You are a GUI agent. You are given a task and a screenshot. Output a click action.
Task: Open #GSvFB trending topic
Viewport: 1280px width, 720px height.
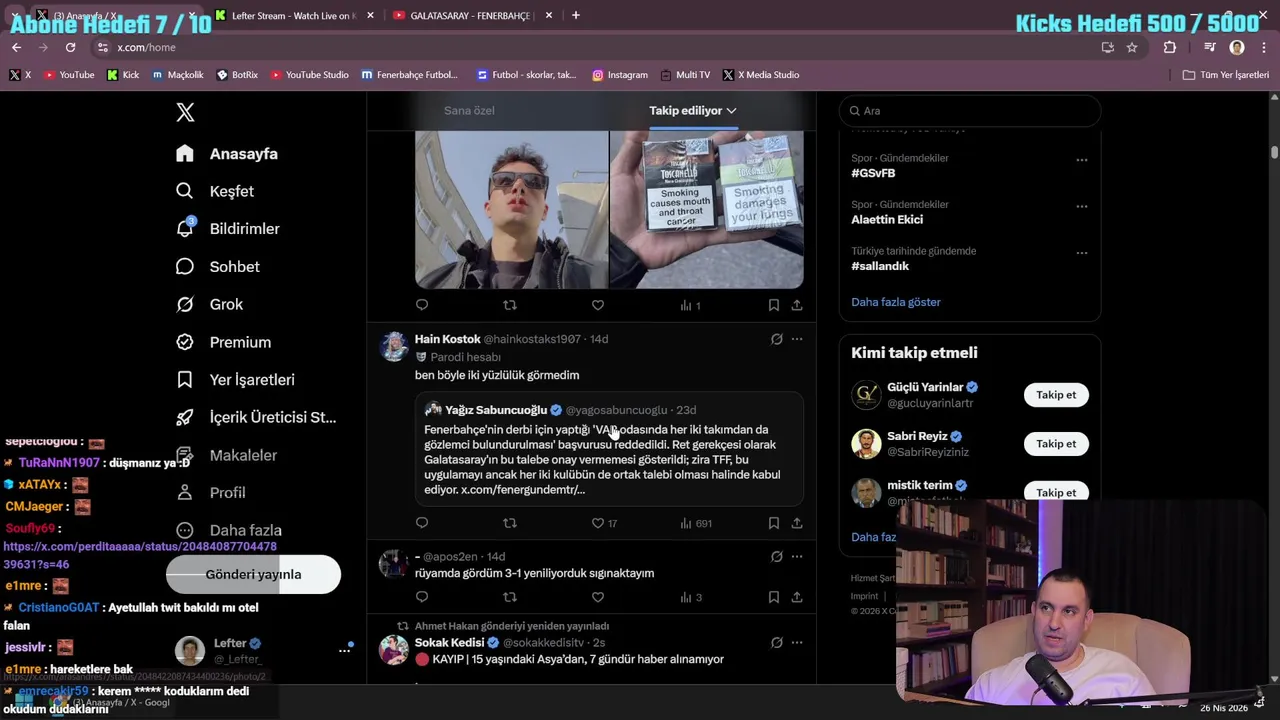coord(873,173)
